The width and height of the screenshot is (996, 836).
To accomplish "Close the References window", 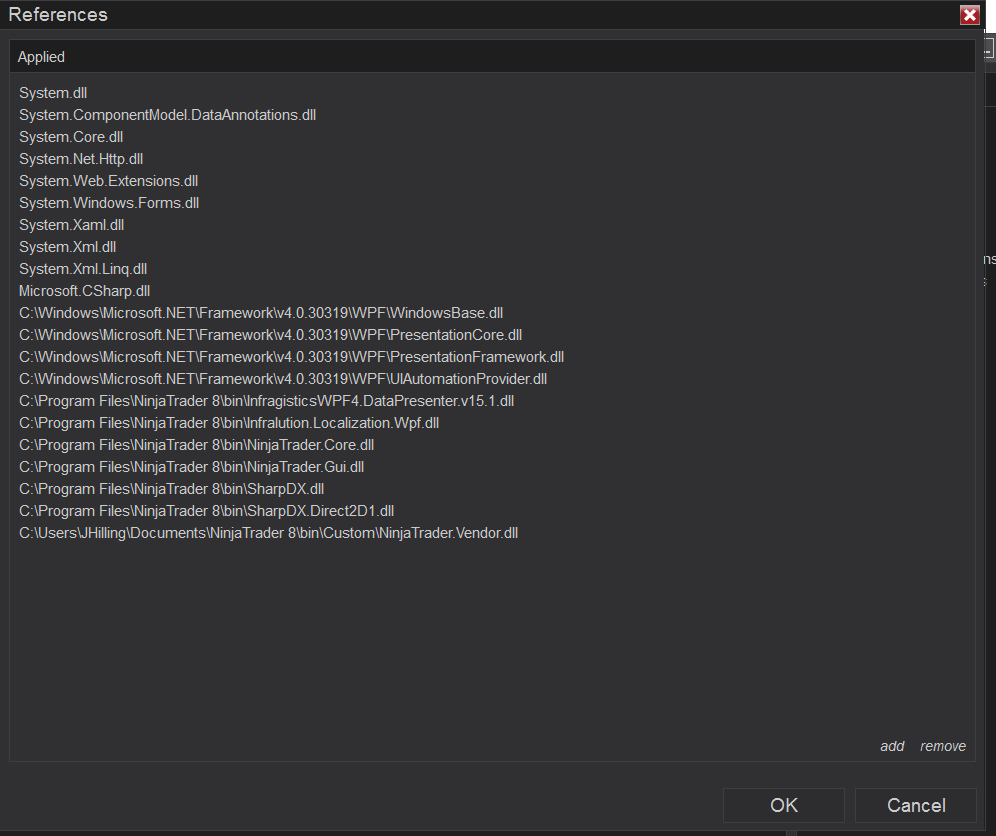I will click(x=969, y=15).
